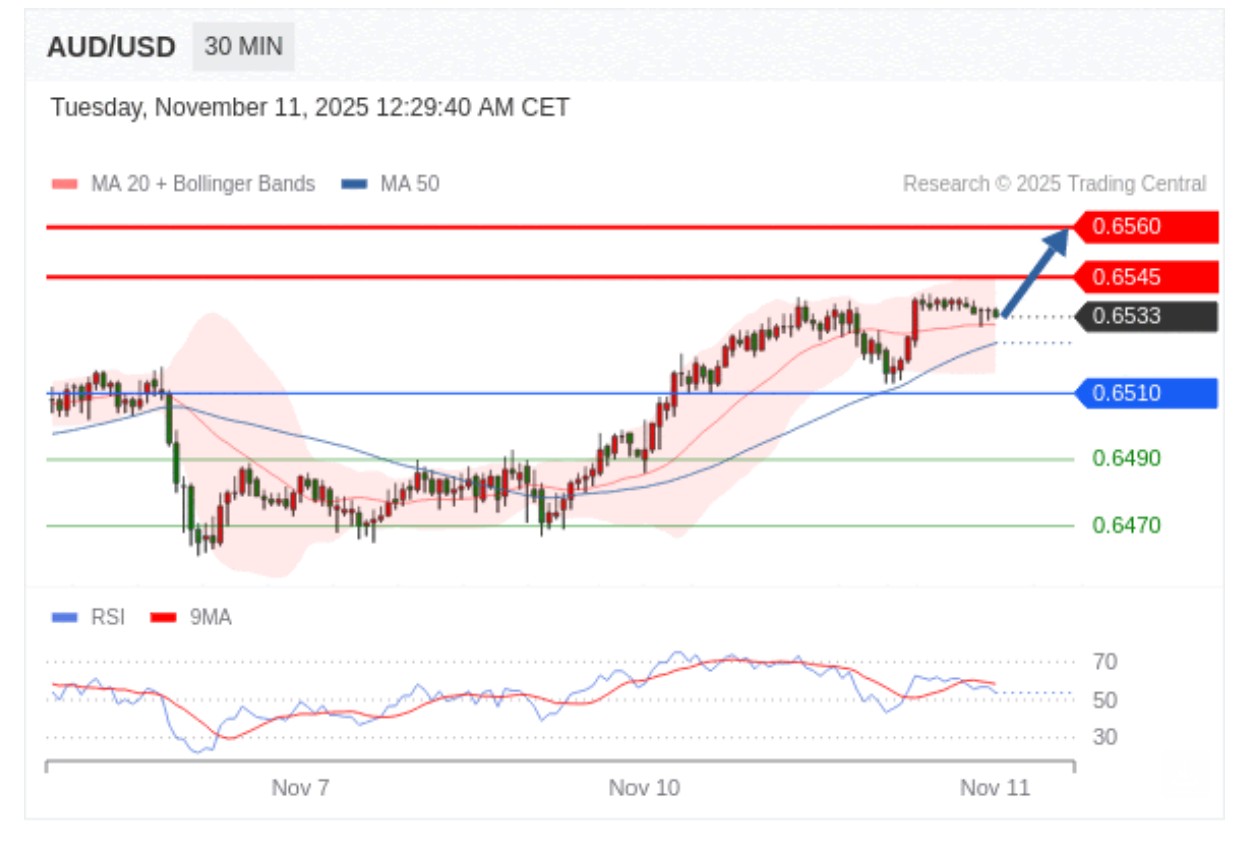Click the red 0.6545 resistance price tag
This screenshot has height=852, width=1256.
1145,277
